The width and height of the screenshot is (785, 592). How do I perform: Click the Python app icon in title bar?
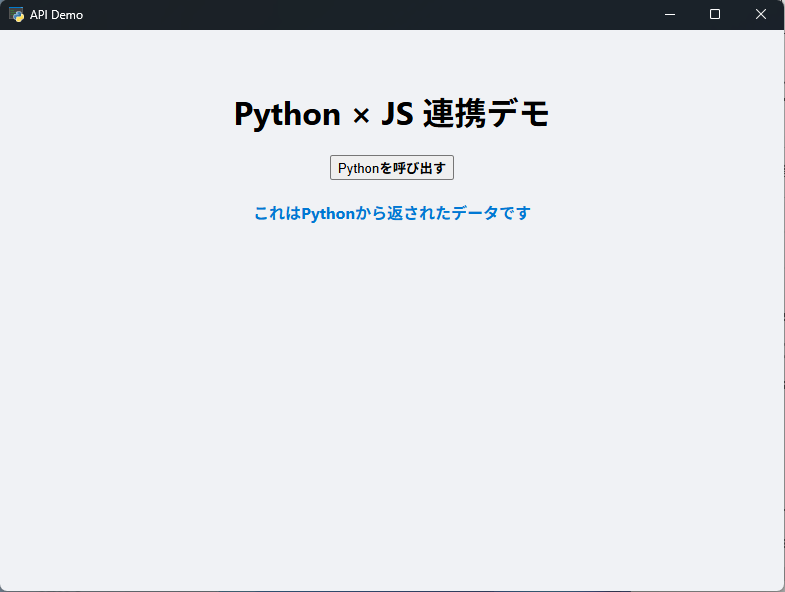click(16, 15)
